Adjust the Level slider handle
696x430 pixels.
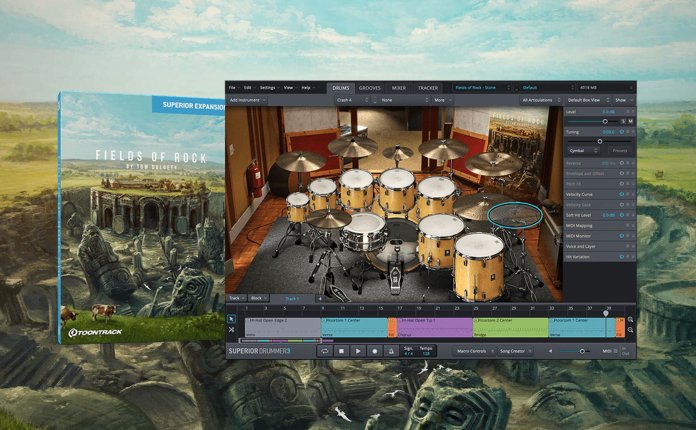click(x=605, y=121)
